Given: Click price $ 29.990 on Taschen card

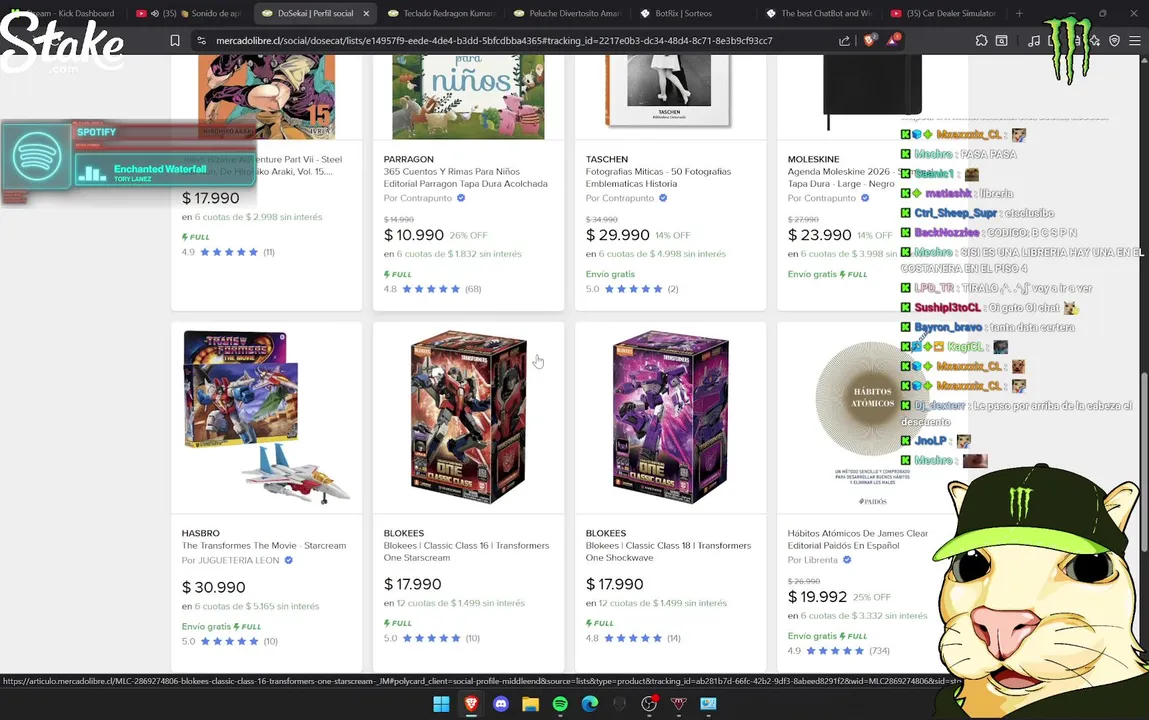Looking at the screenshot, I should [618, 235].
